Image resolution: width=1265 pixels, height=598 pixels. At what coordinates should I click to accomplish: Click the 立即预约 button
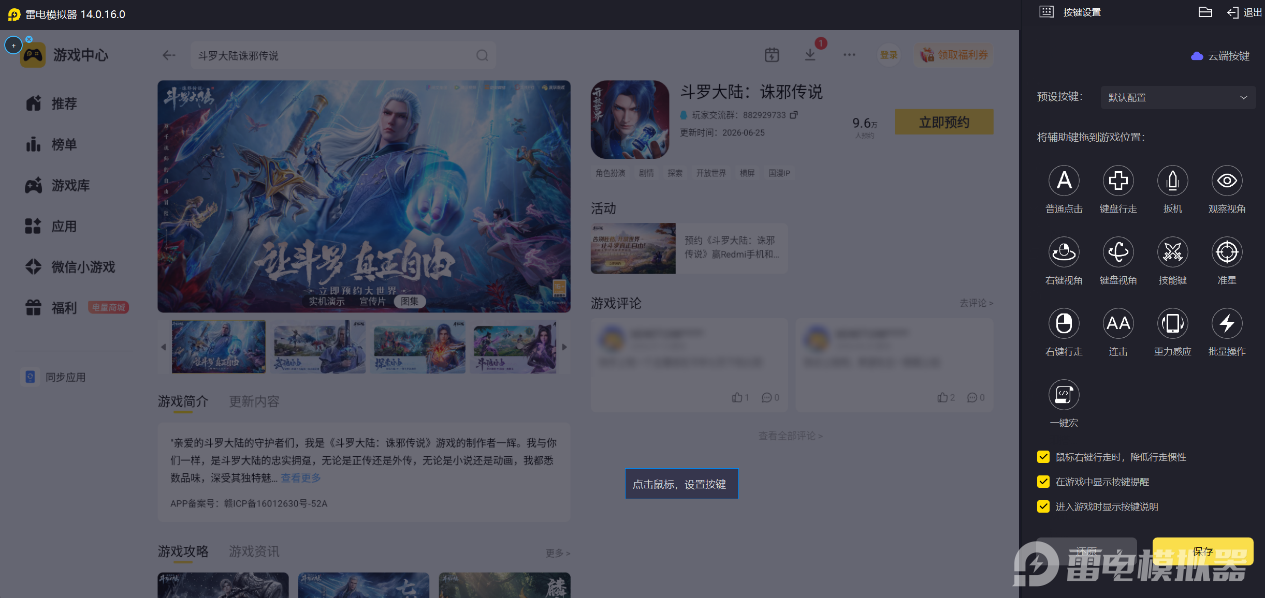[x=944, y=122]
